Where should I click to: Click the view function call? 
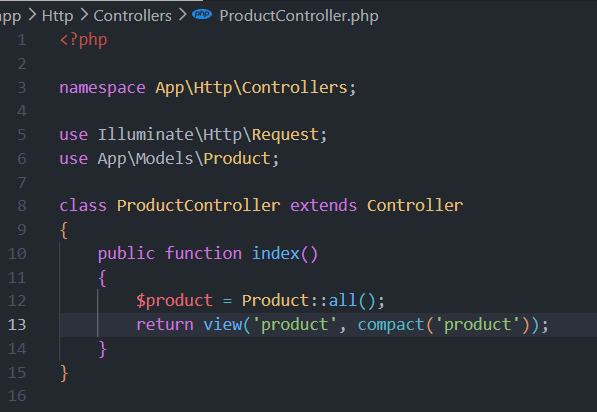pyautogui.click(x=222, y=325)
